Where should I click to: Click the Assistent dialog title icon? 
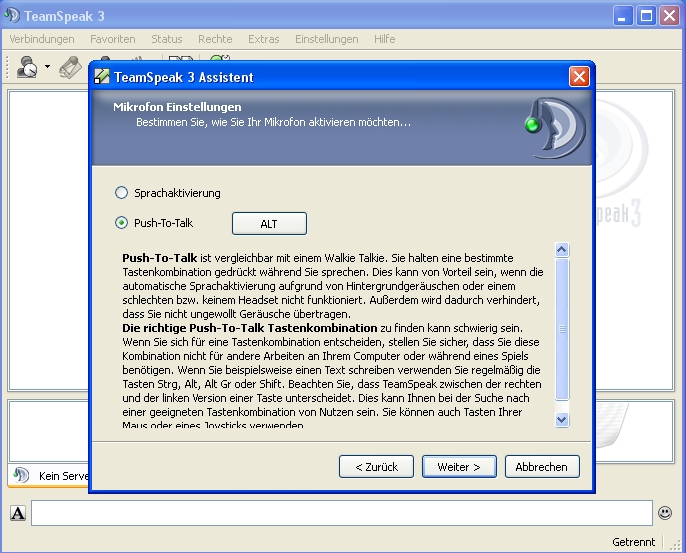tap(102, 77)
